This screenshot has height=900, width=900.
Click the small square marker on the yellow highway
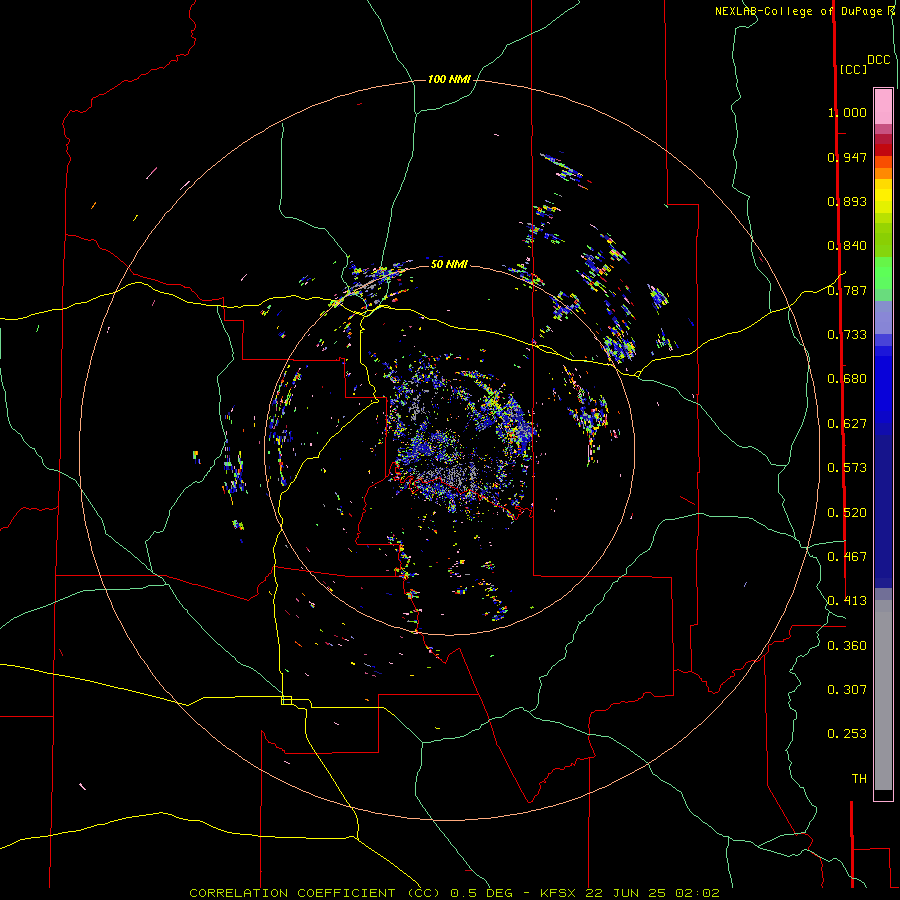(x=286, y=700)
